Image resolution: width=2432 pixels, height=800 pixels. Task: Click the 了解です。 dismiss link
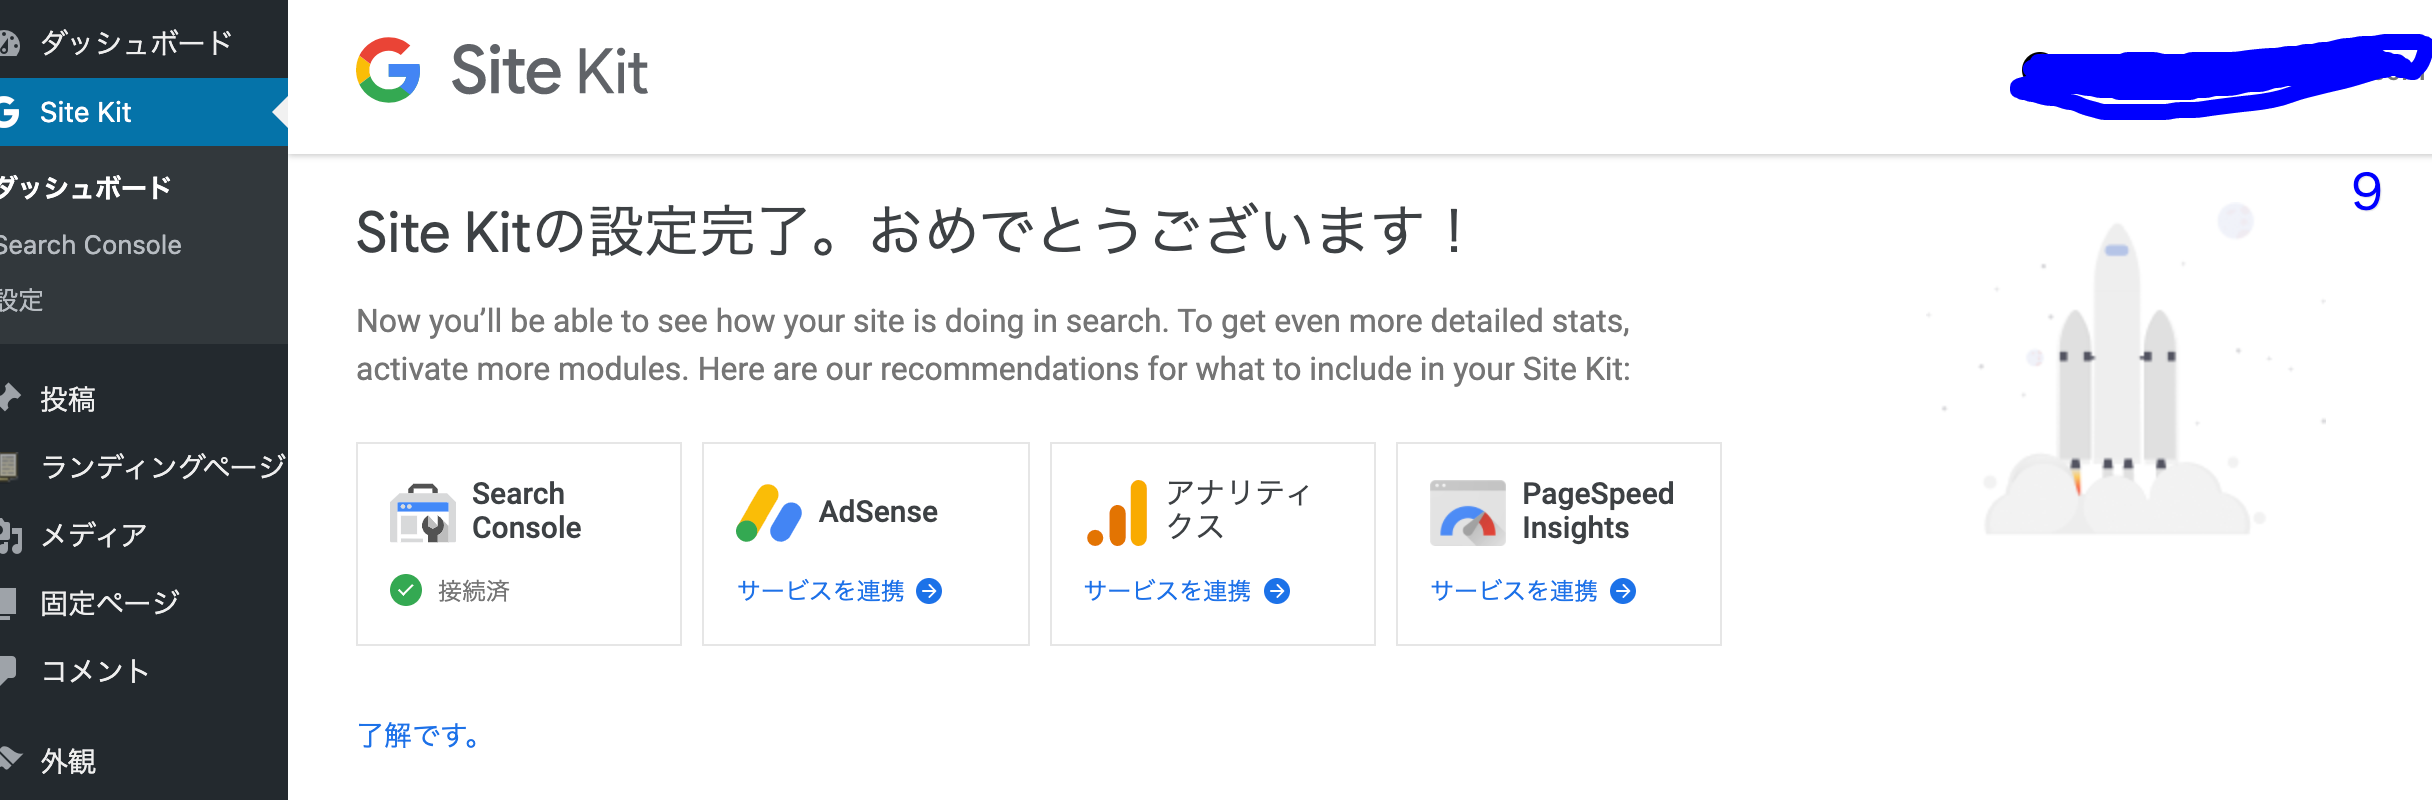[x=418, y=736]
